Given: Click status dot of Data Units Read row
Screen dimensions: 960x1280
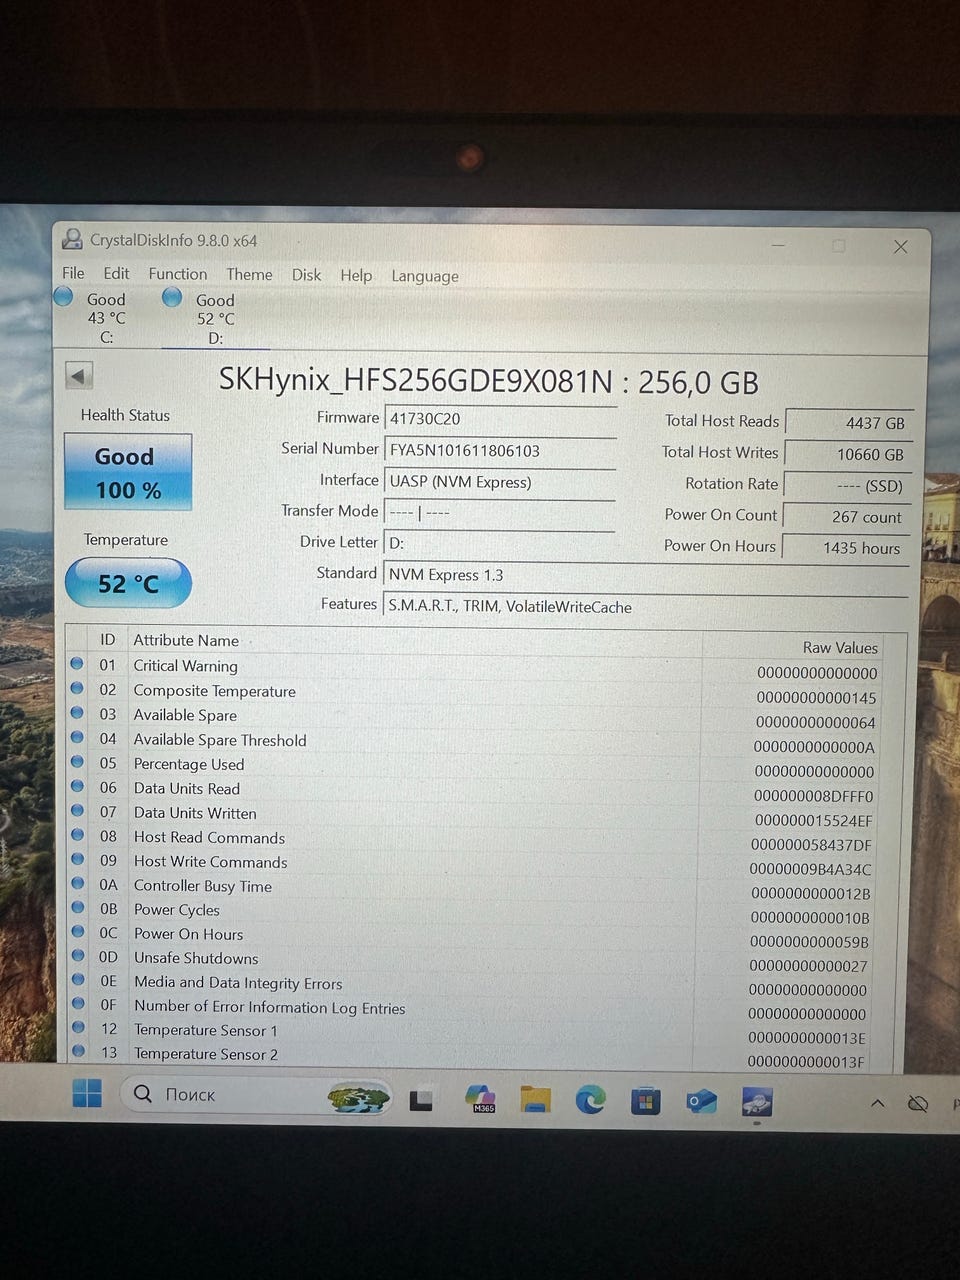Looking at the screenshot, I should click(x=77, y=786).
